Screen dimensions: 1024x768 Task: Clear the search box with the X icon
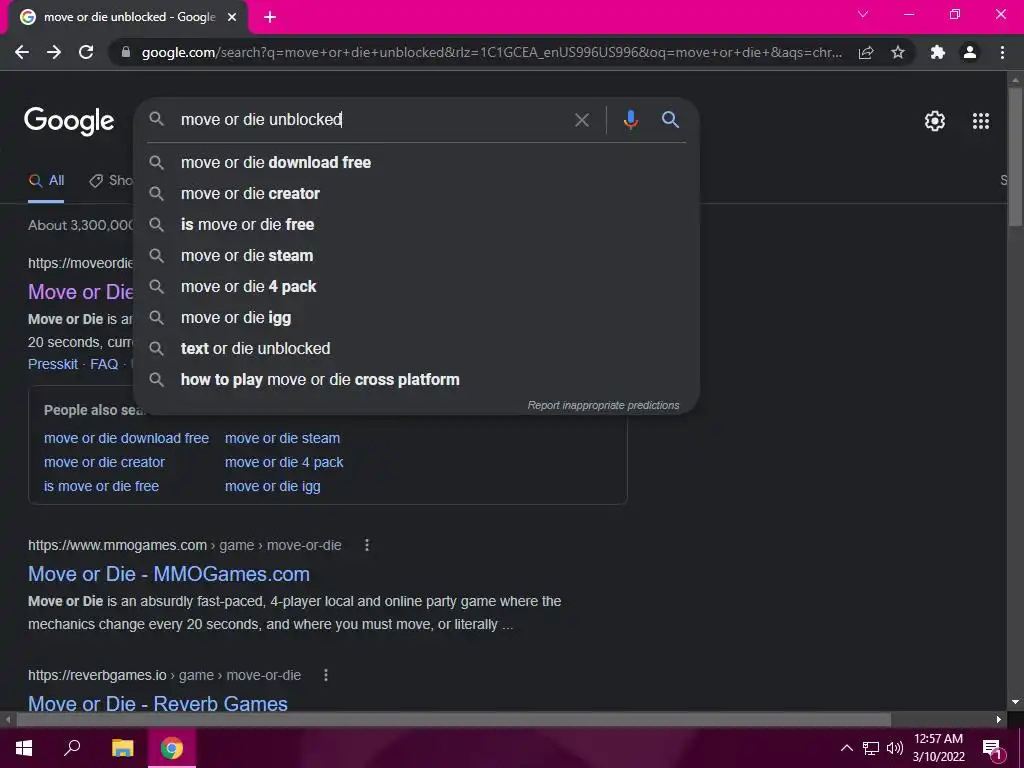581,120
